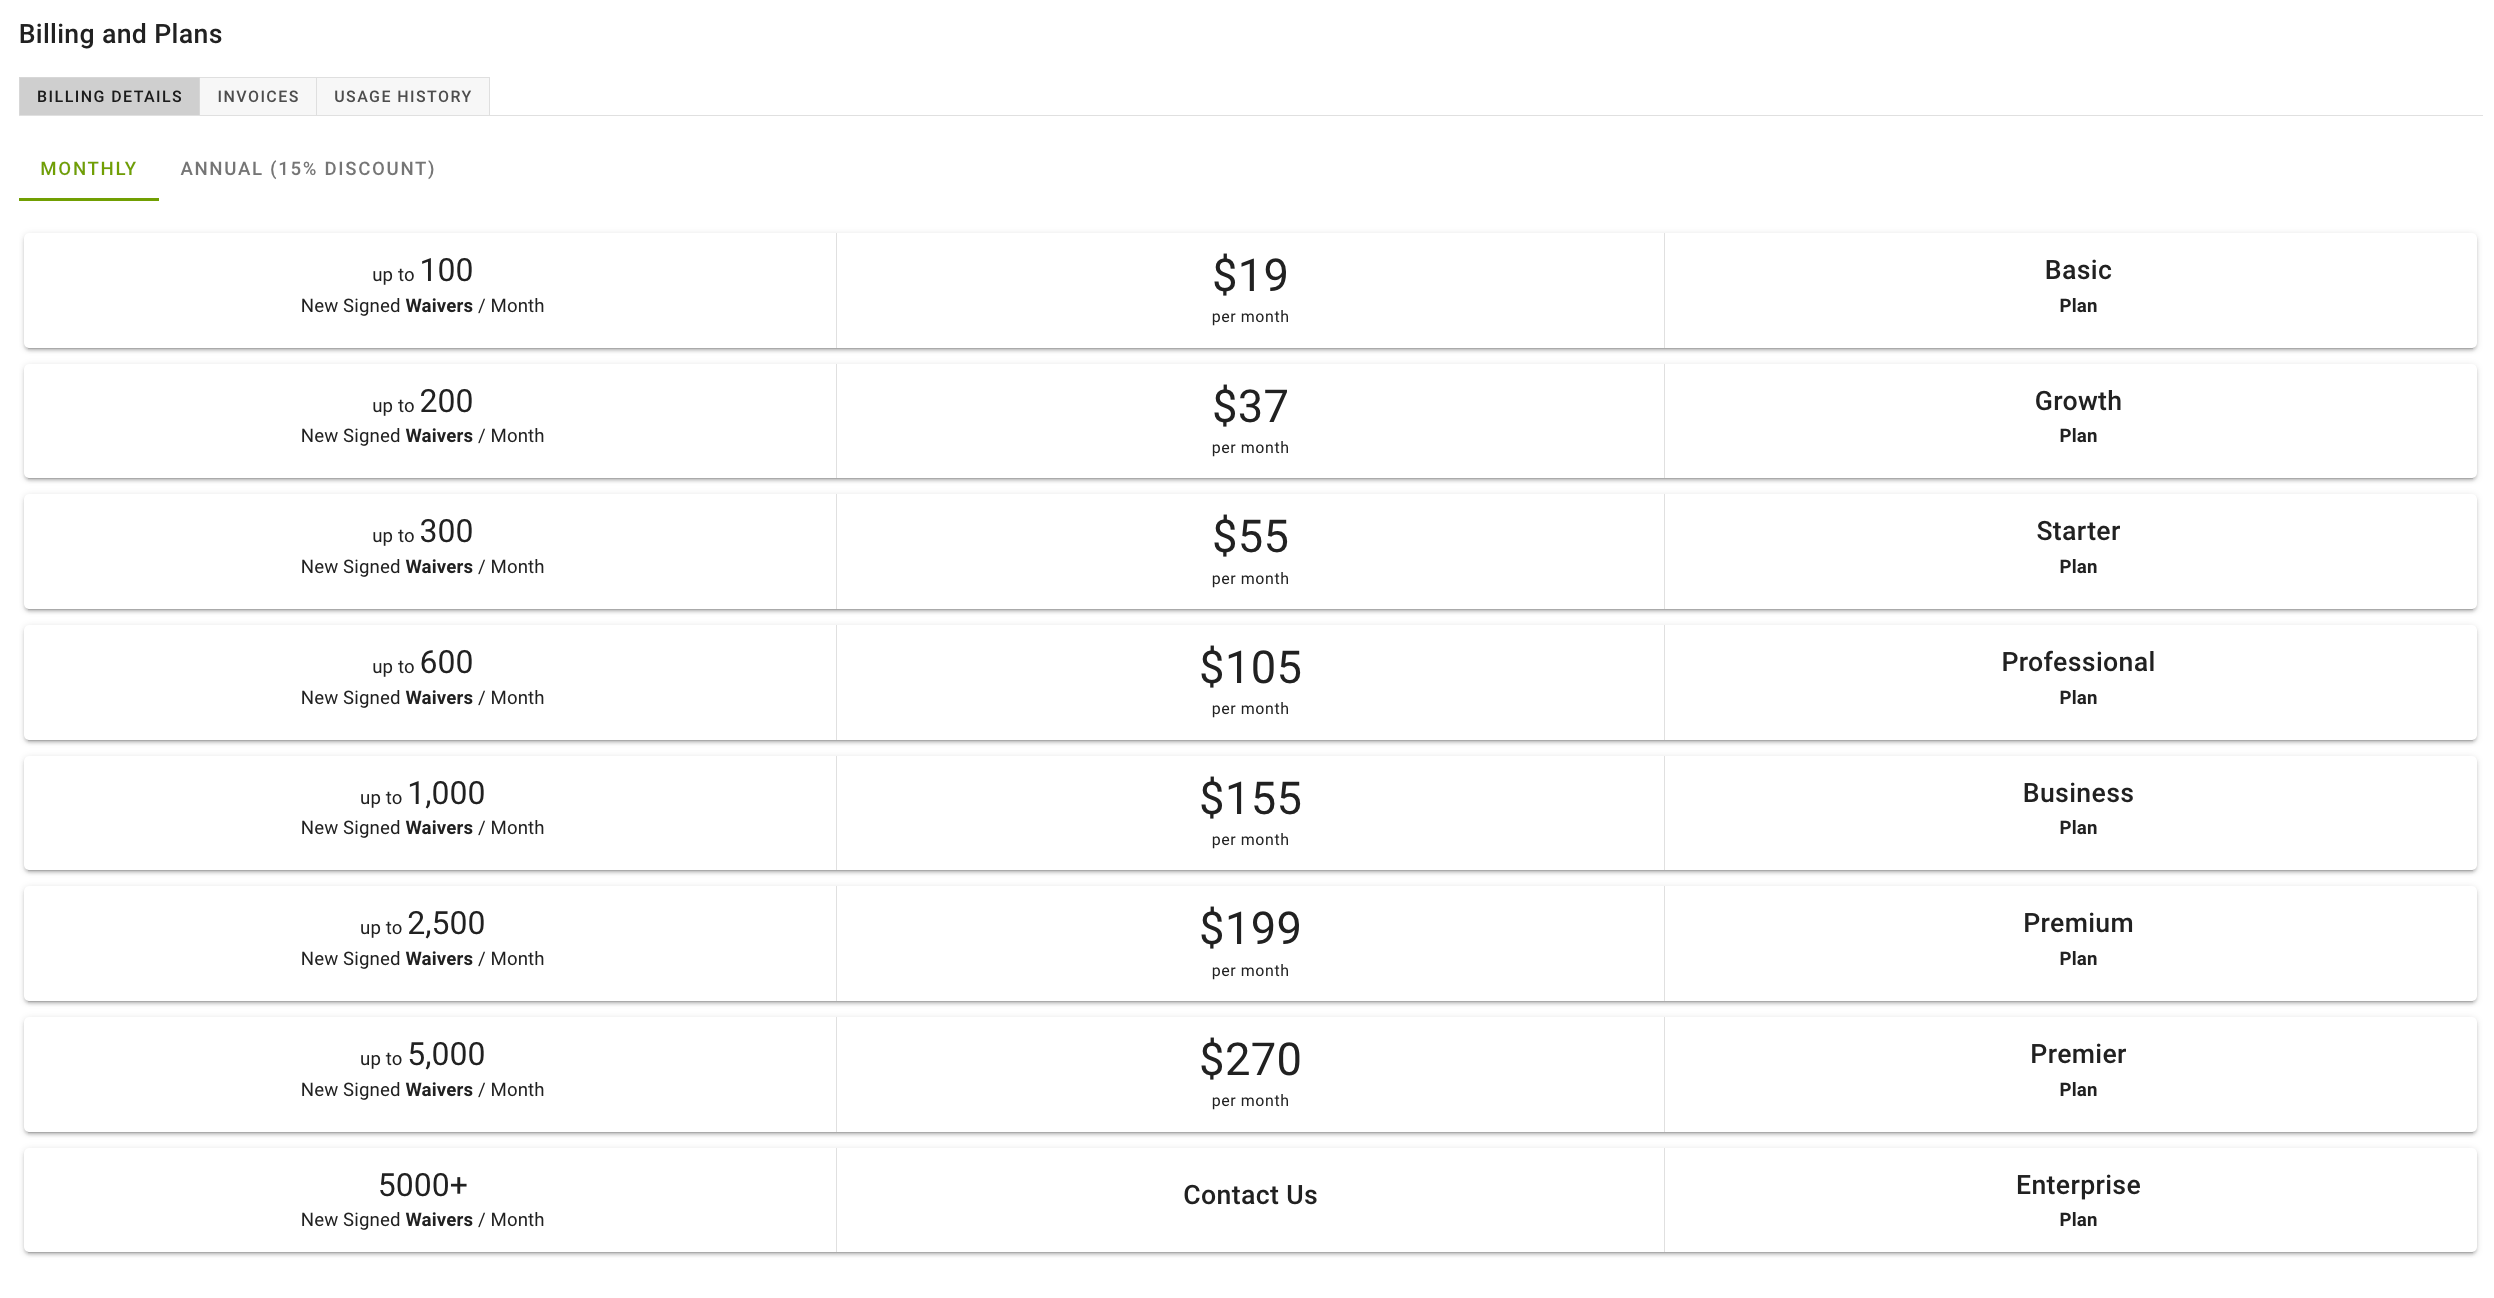Pick the Starter Plan option
The height and width of the screenshot is (1298, 2494).
click(1250, 552)
